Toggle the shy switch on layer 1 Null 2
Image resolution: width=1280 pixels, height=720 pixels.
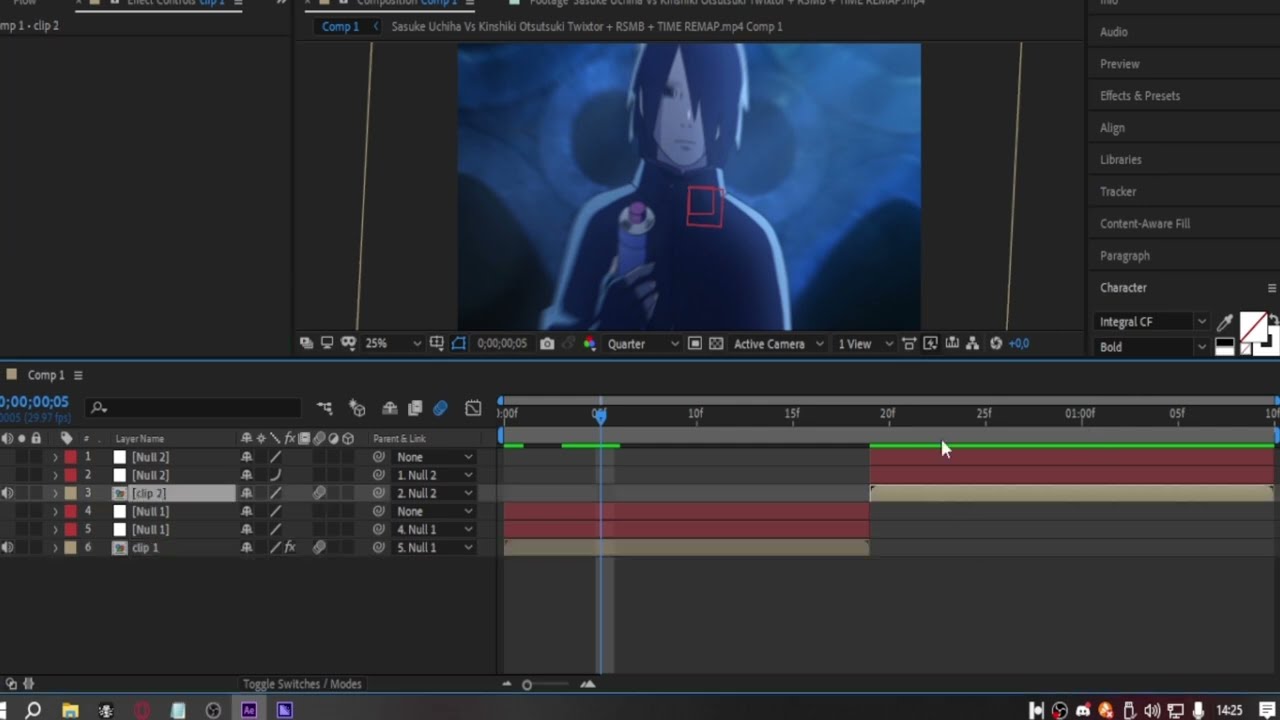[246, 457]
